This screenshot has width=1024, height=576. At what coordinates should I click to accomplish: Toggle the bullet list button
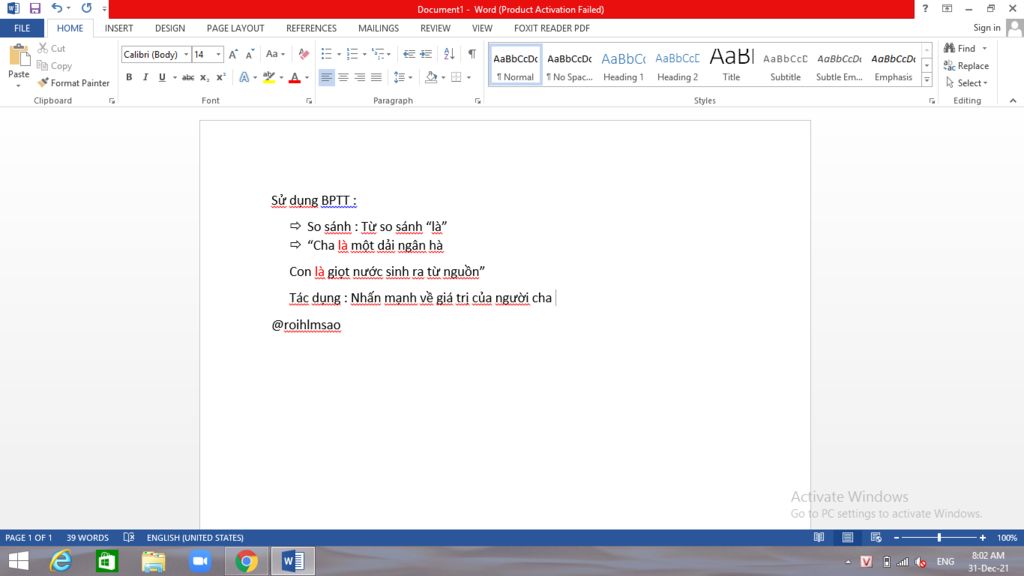point(327,54)
